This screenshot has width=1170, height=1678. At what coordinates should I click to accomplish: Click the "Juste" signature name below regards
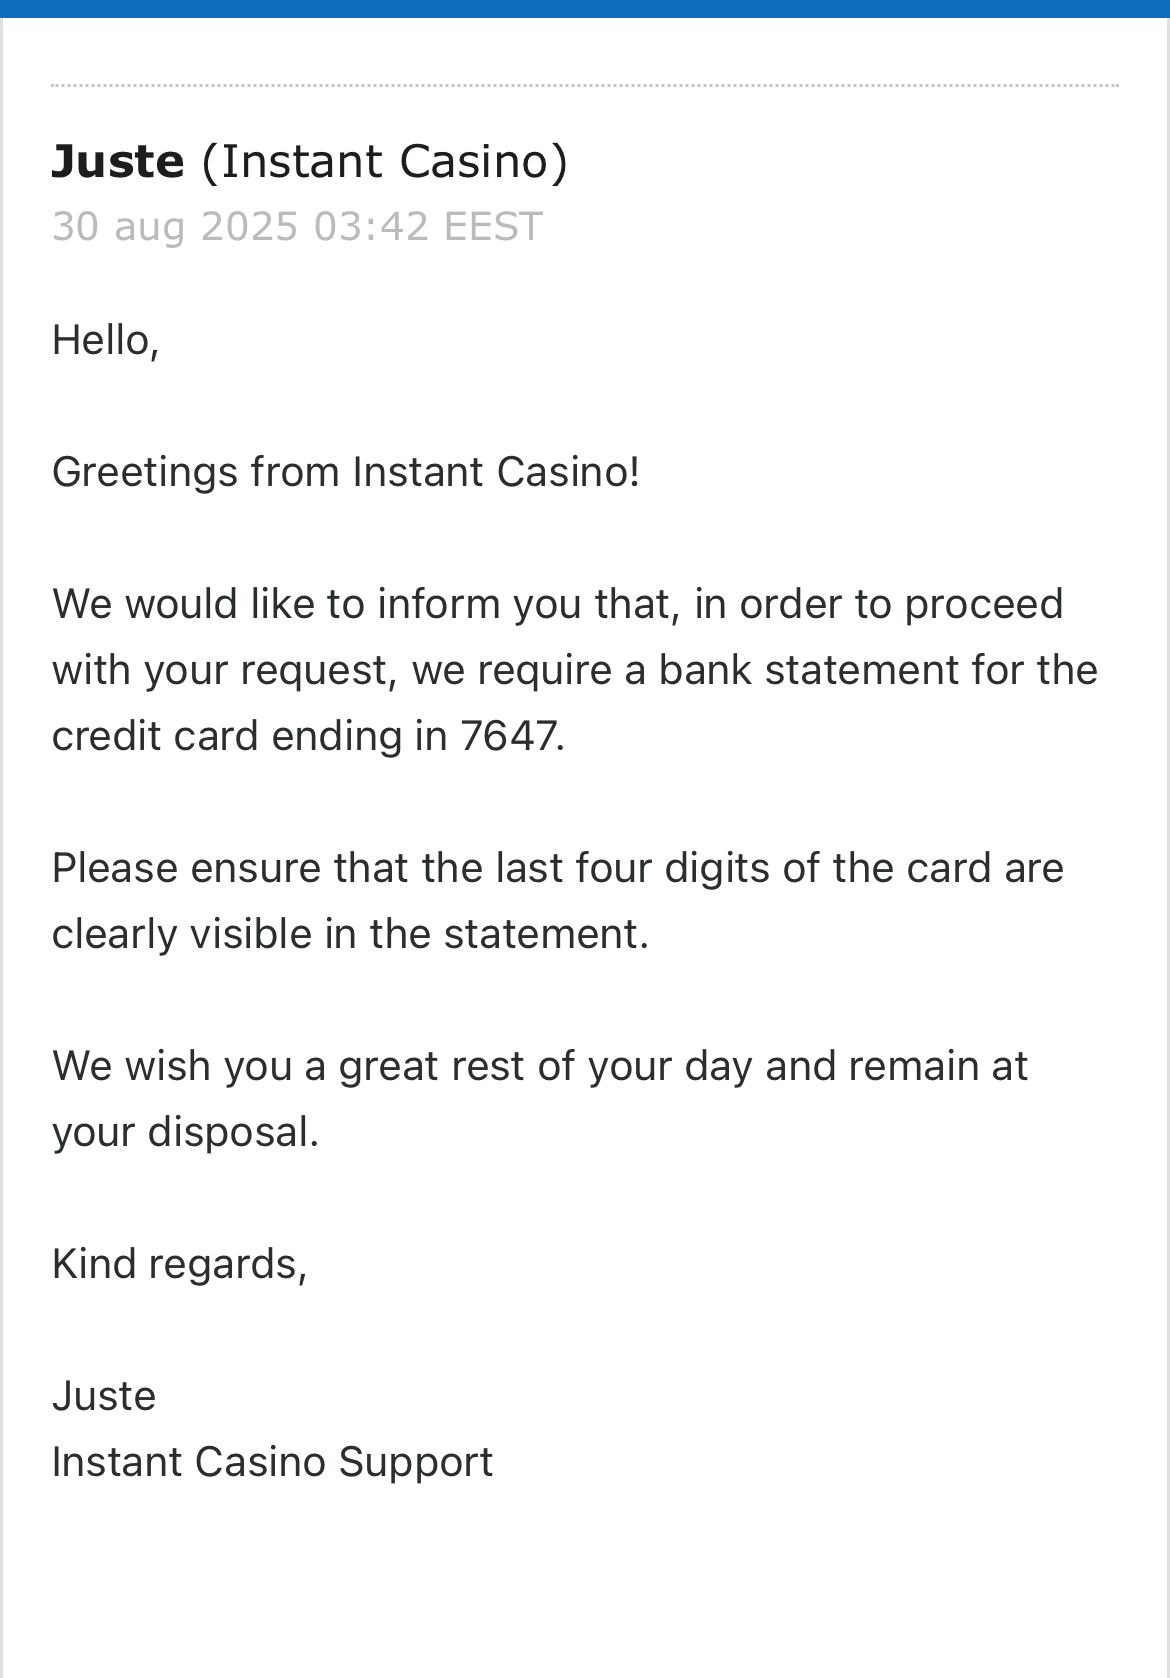104,1396
